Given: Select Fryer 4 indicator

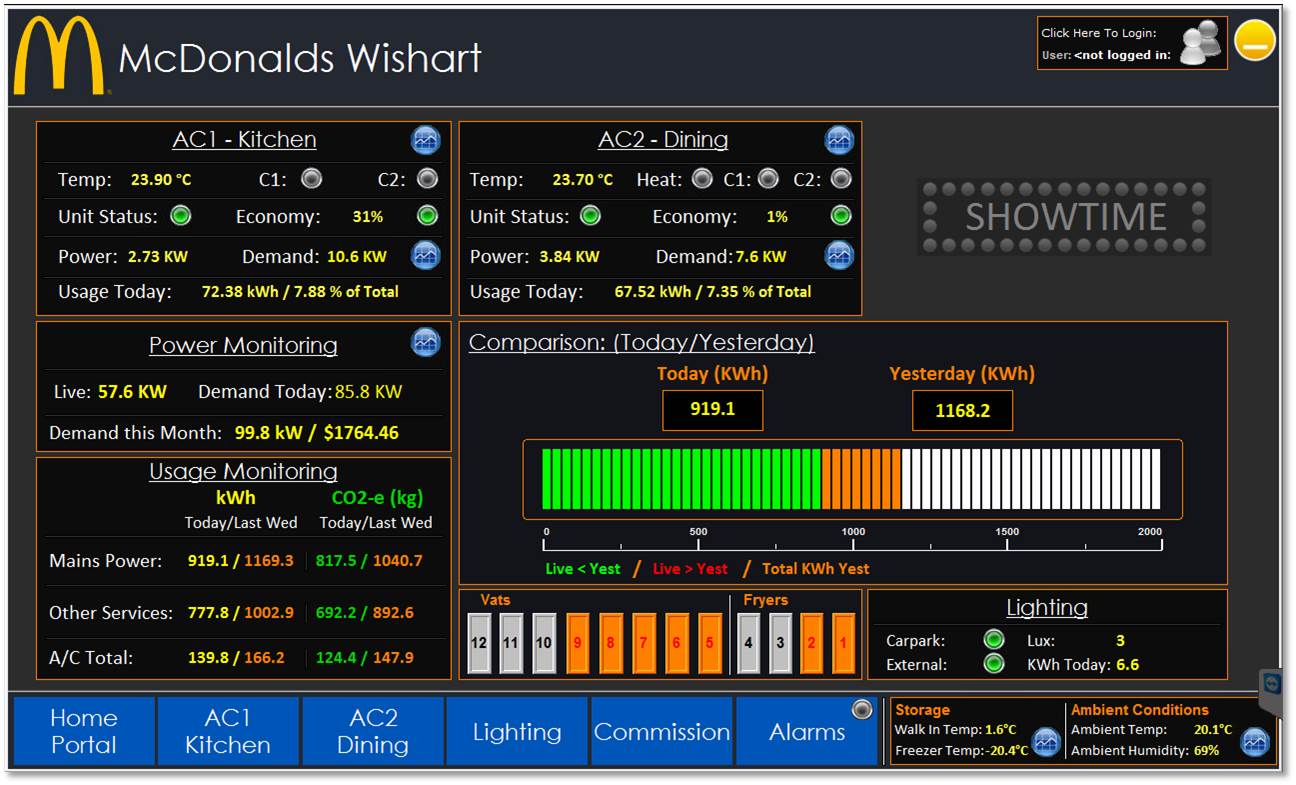Looking at the screenshot, I should pyautogui.click(x=748, y=643).
